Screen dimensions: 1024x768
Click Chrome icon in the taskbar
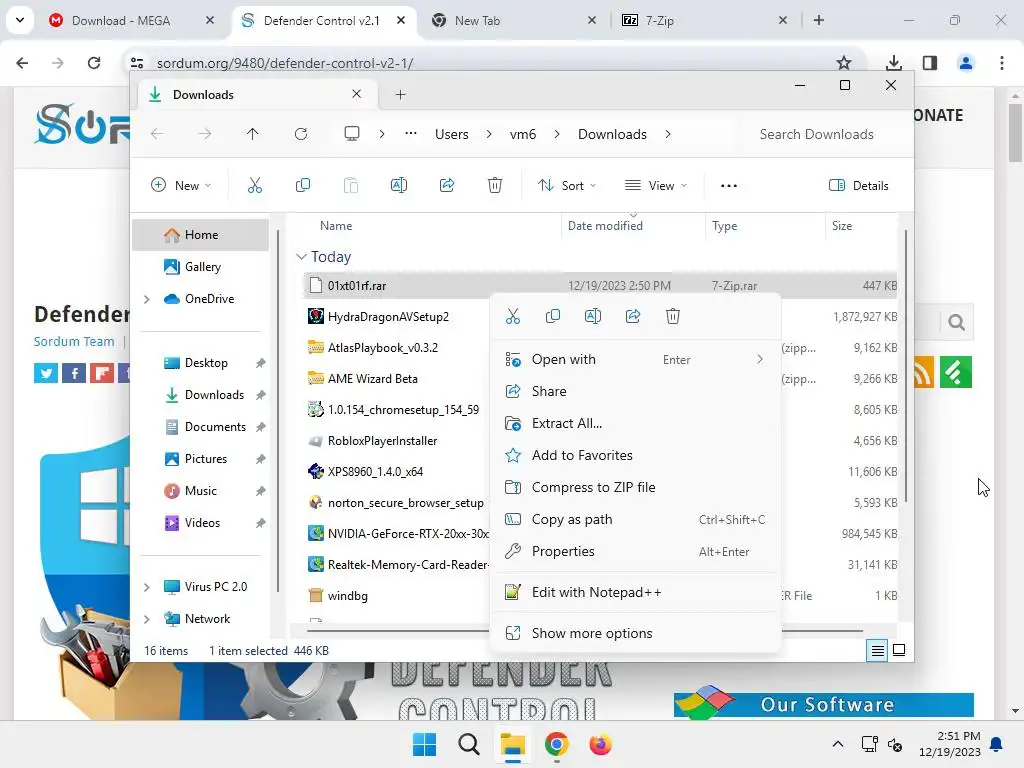pos(556,744)
